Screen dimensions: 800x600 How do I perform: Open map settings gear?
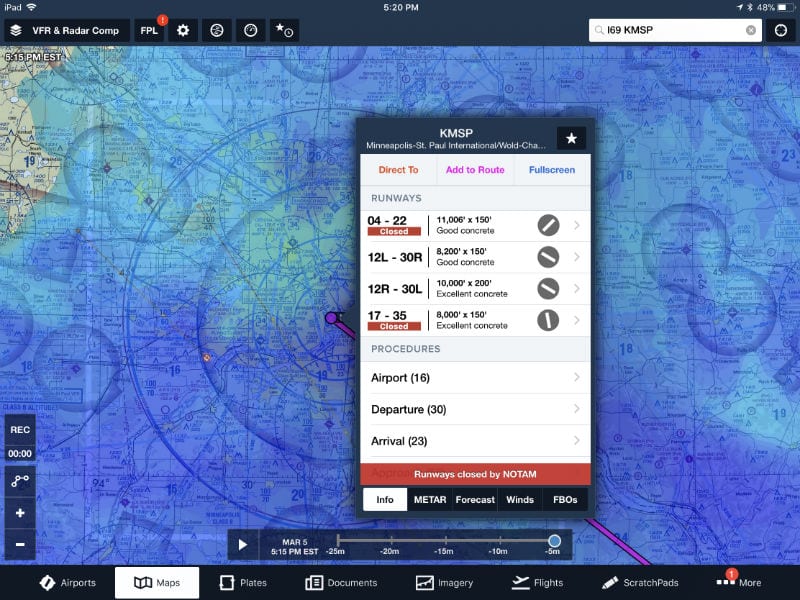tap(183, 31)
